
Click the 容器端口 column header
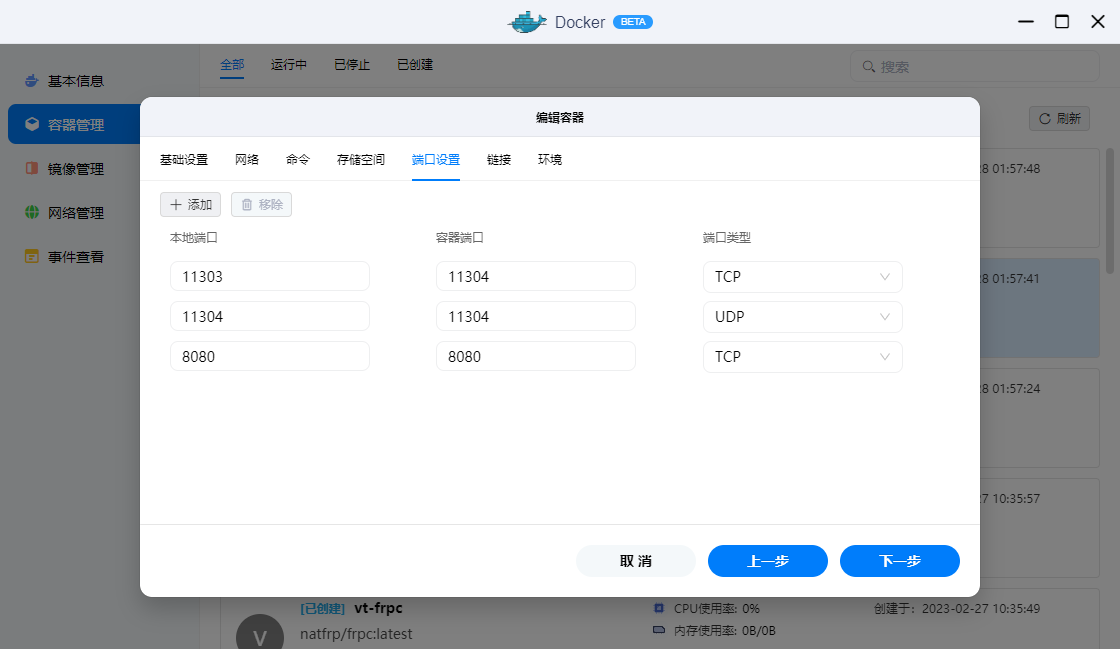click(460, 238)
